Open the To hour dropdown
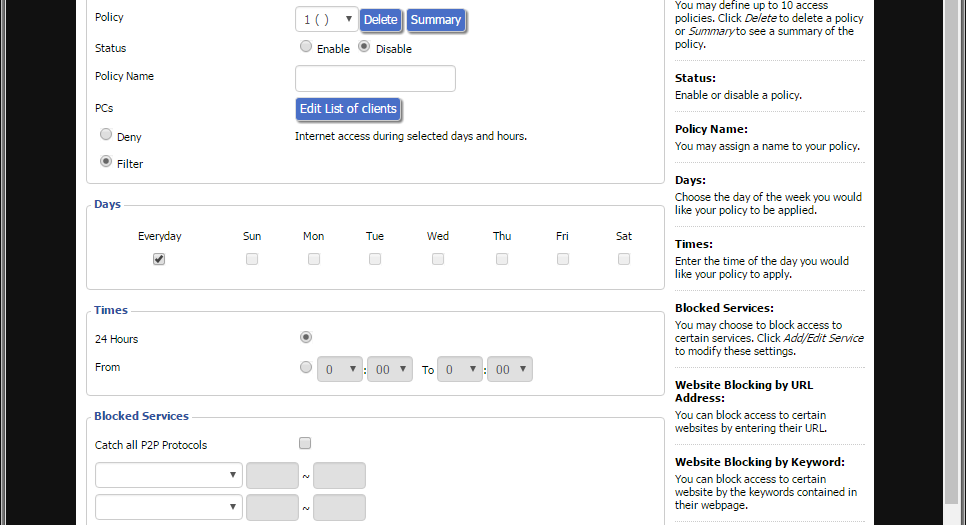966x525 pixels. pos(460,370)
